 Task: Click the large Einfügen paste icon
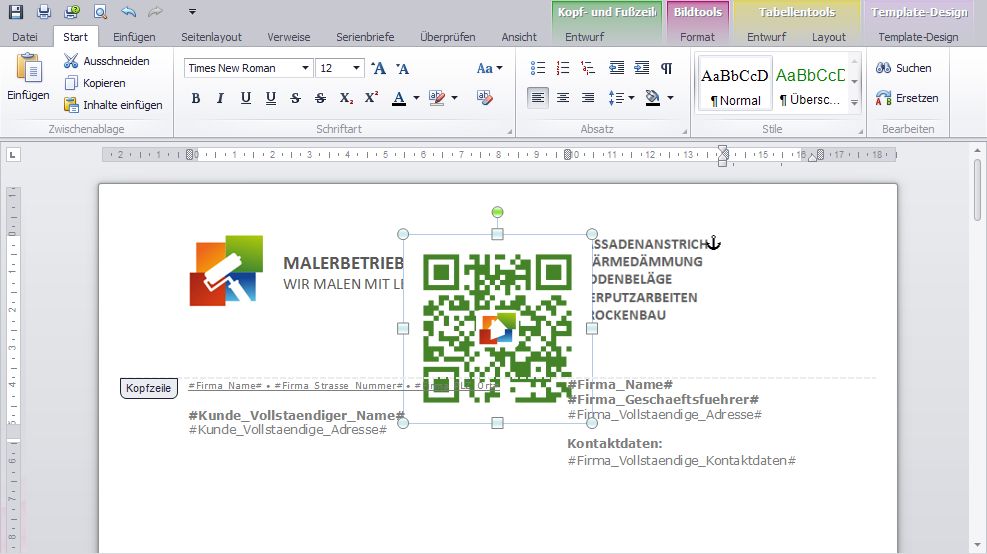pyautogui.click(x=28, y=68)
